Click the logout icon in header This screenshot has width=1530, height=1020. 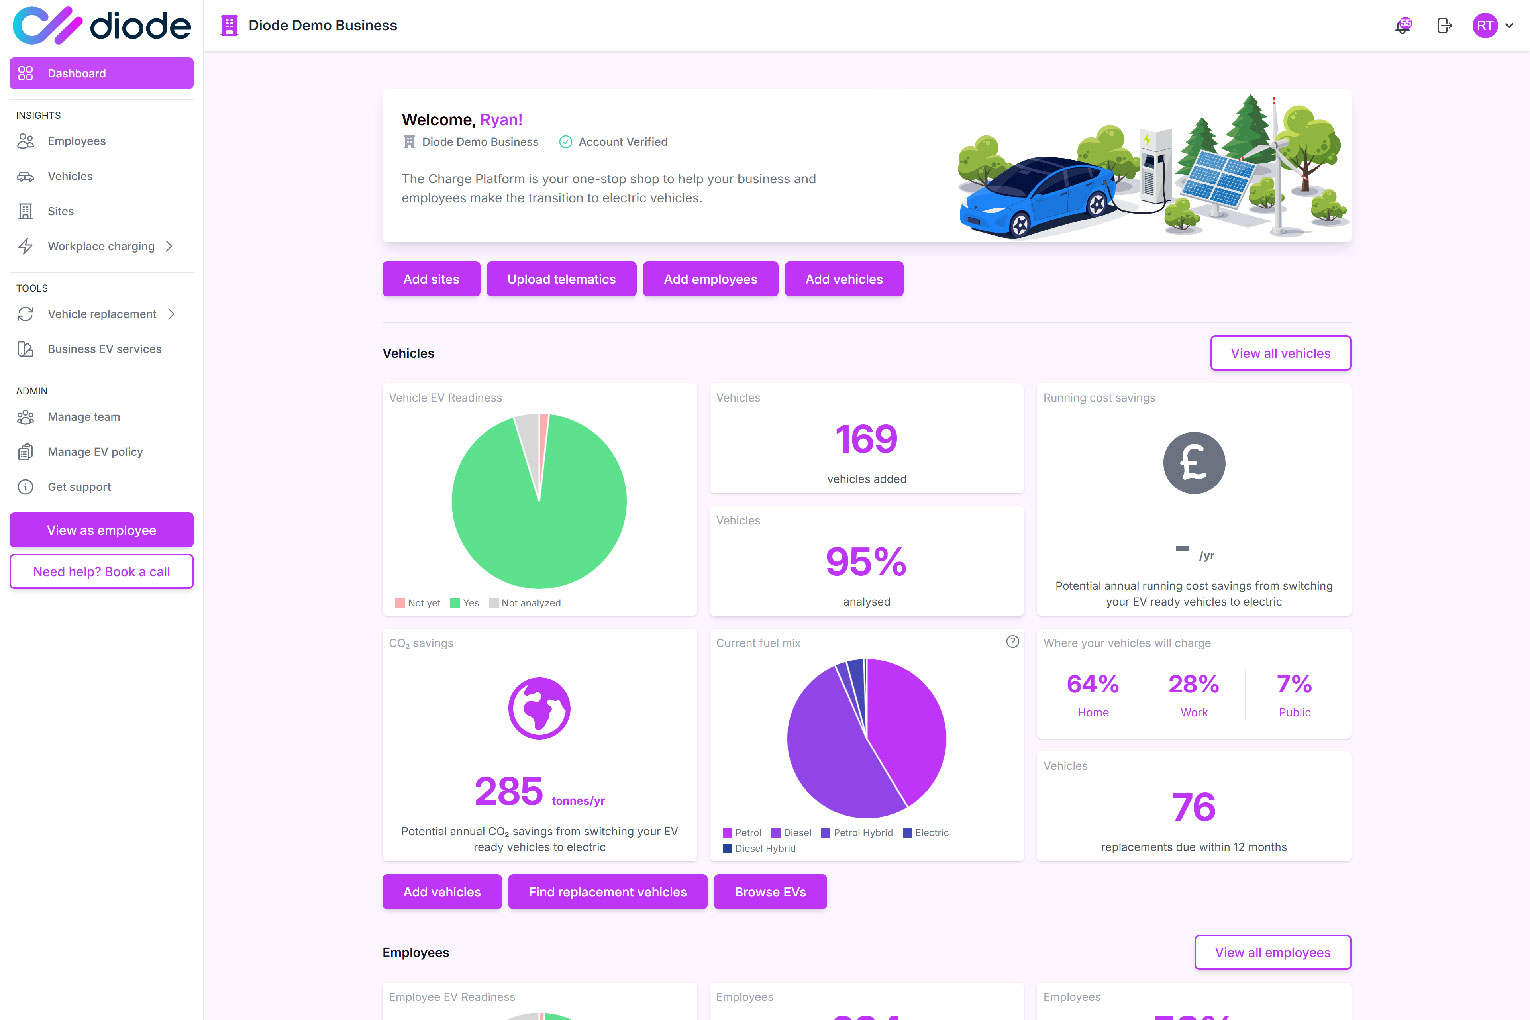[1444, 26]
